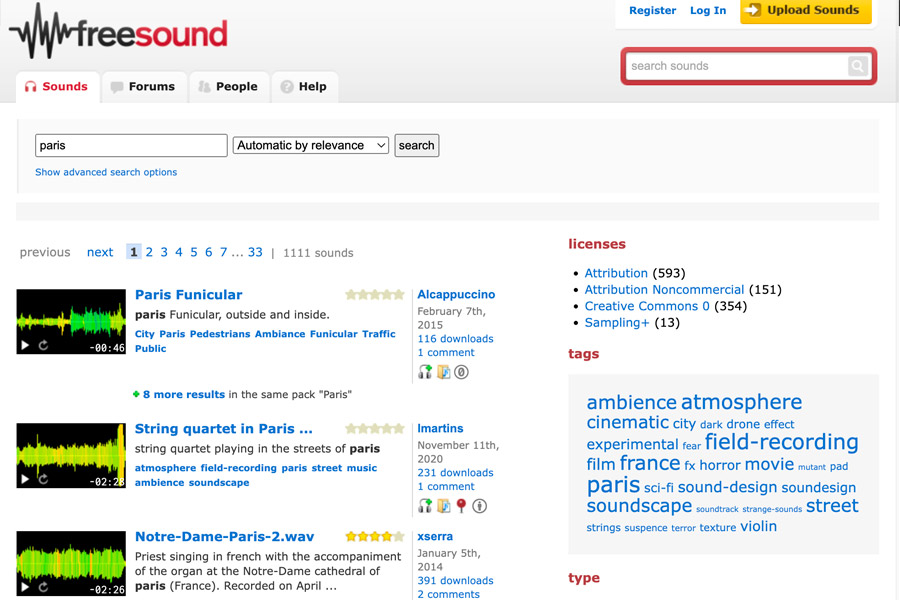Show advanced search options
Viewport: 900px width, 600px height.
(106, 172)
